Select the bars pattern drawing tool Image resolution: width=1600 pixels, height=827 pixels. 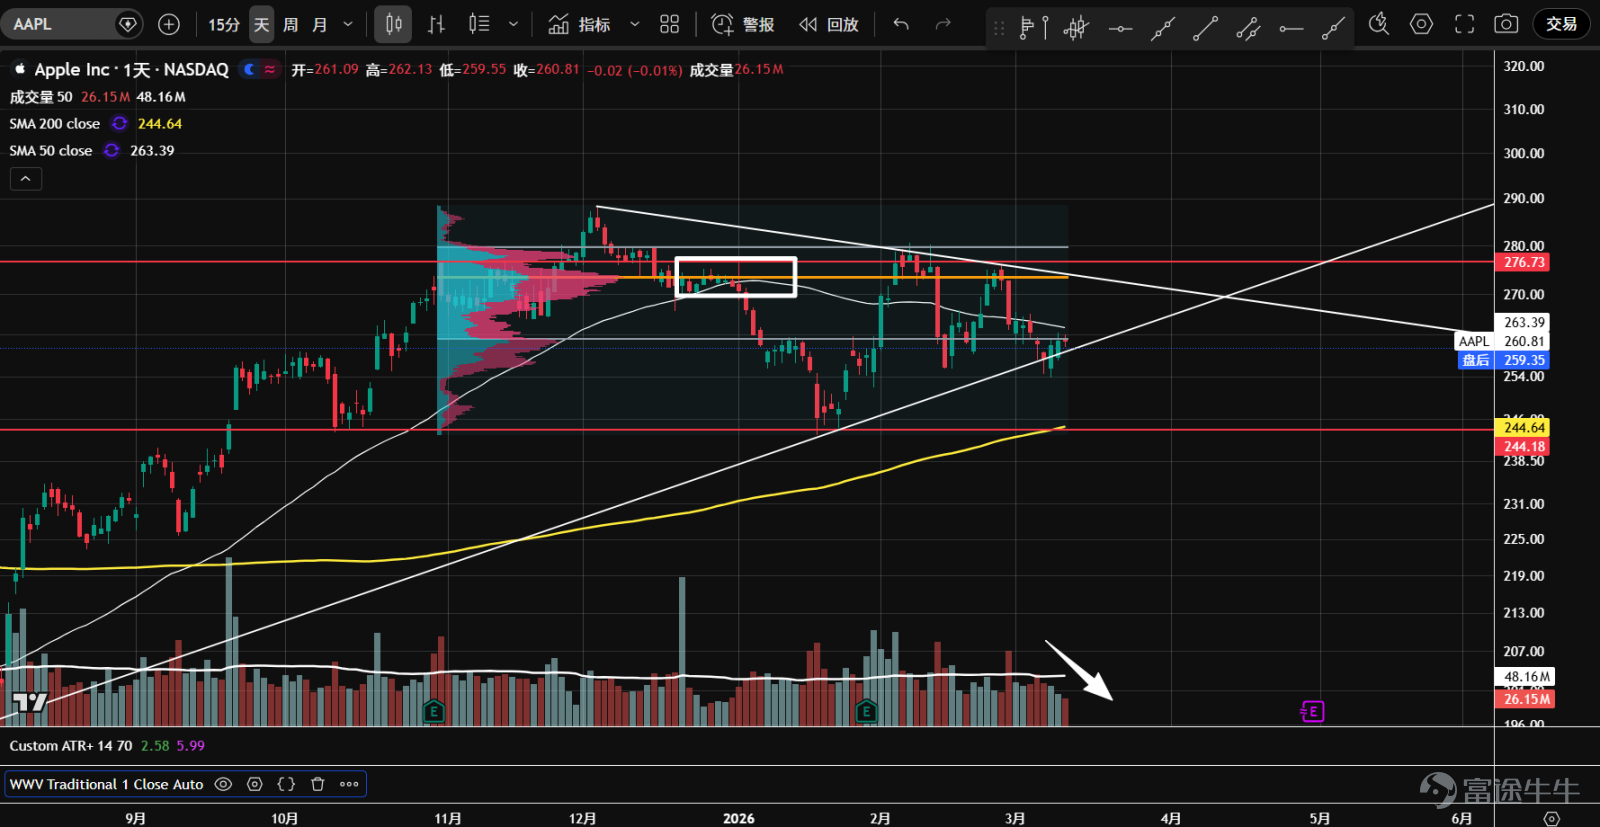pos(1076,28)
